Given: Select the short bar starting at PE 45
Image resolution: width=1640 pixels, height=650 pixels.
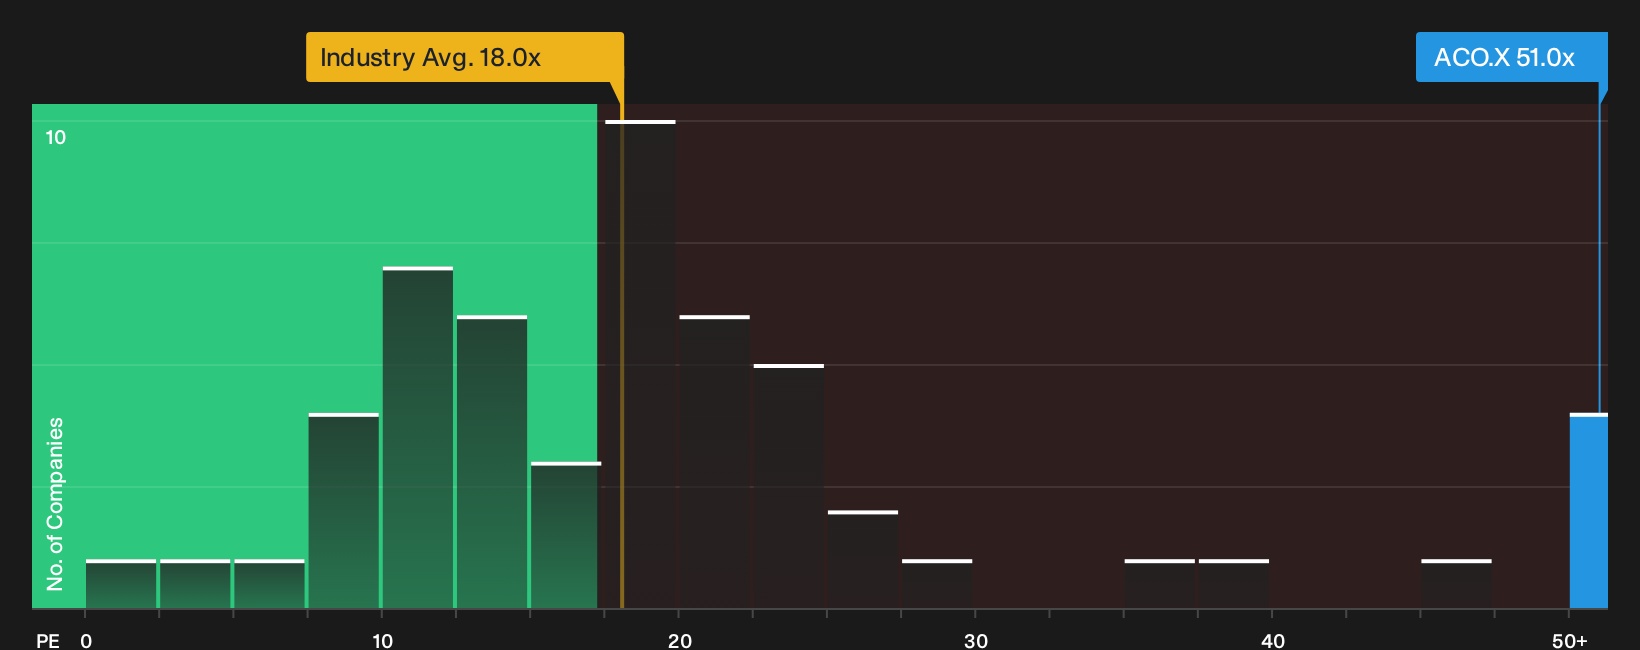Looking at the screenshot, I should tap(1456, 584).
